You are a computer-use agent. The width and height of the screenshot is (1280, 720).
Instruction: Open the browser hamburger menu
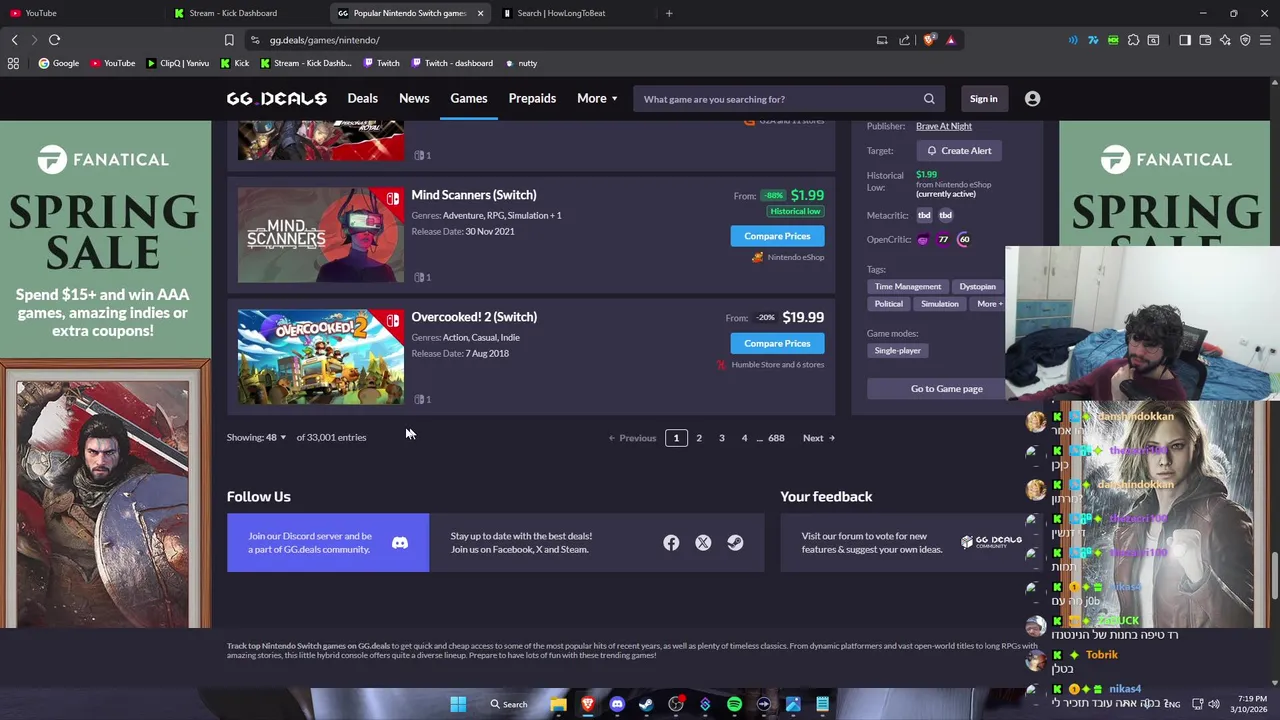pyautogui.click(x=1265, y=40)
